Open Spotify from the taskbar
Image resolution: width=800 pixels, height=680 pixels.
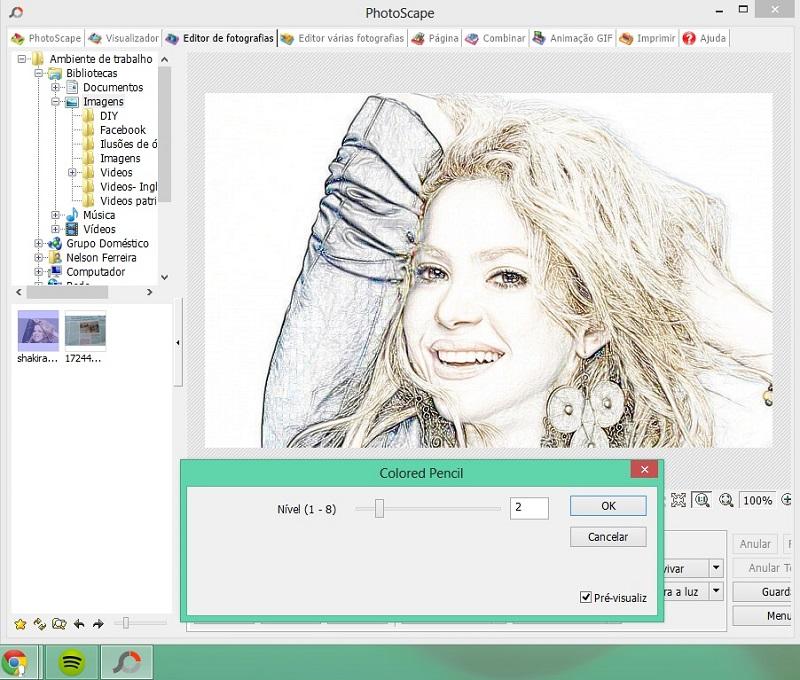coord(71,662)
